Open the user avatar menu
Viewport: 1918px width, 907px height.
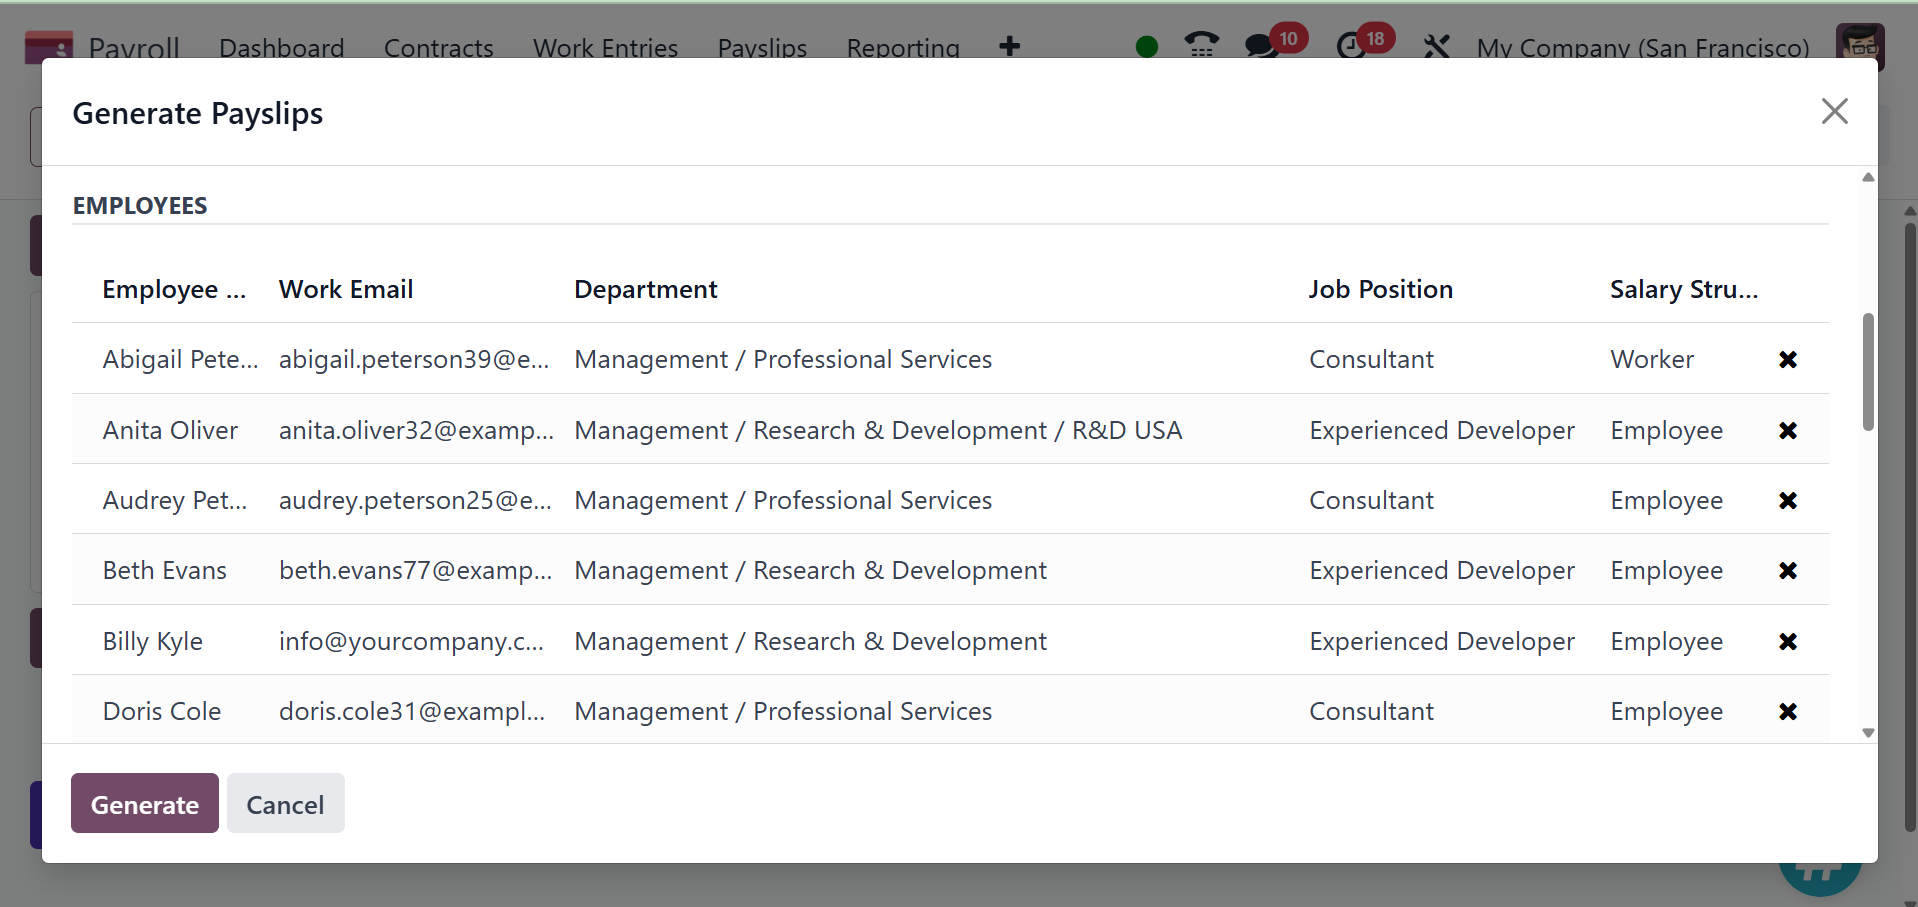(x=1859, y=46)
